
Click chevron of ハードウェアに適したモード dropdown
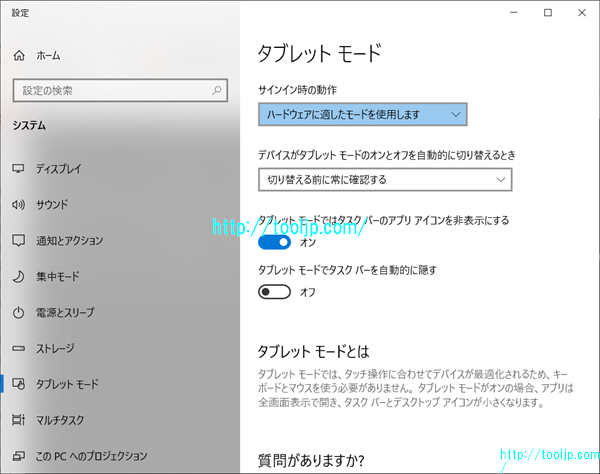pos(455,114)
